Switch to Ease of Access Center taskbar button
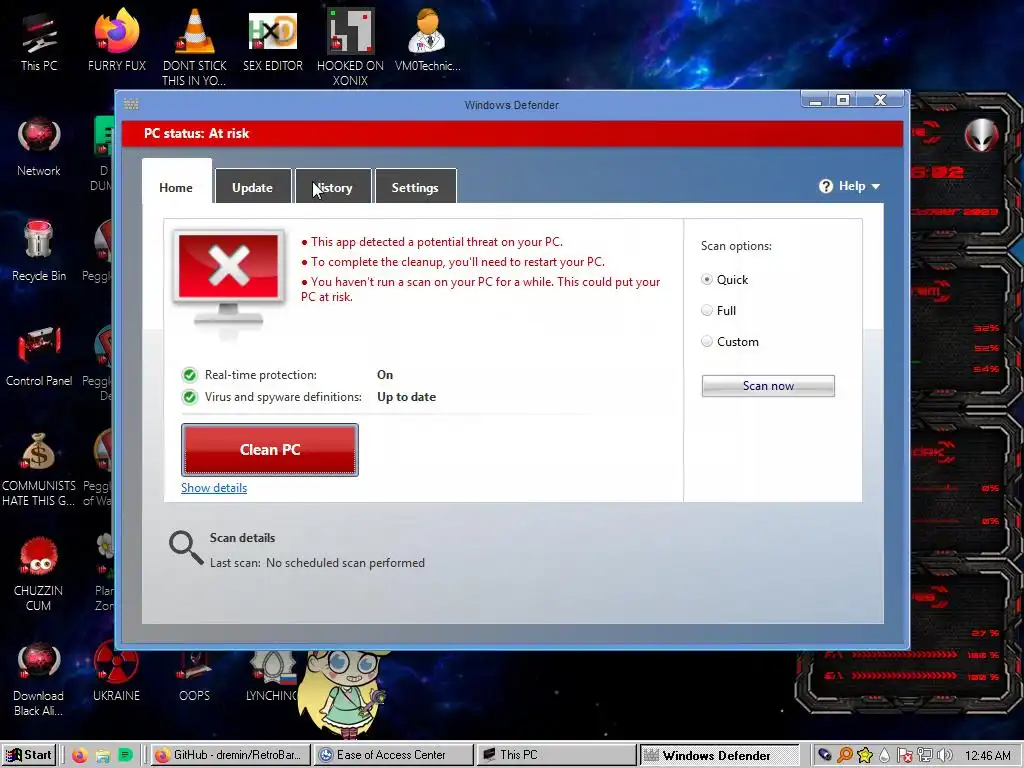 (392, 755)
